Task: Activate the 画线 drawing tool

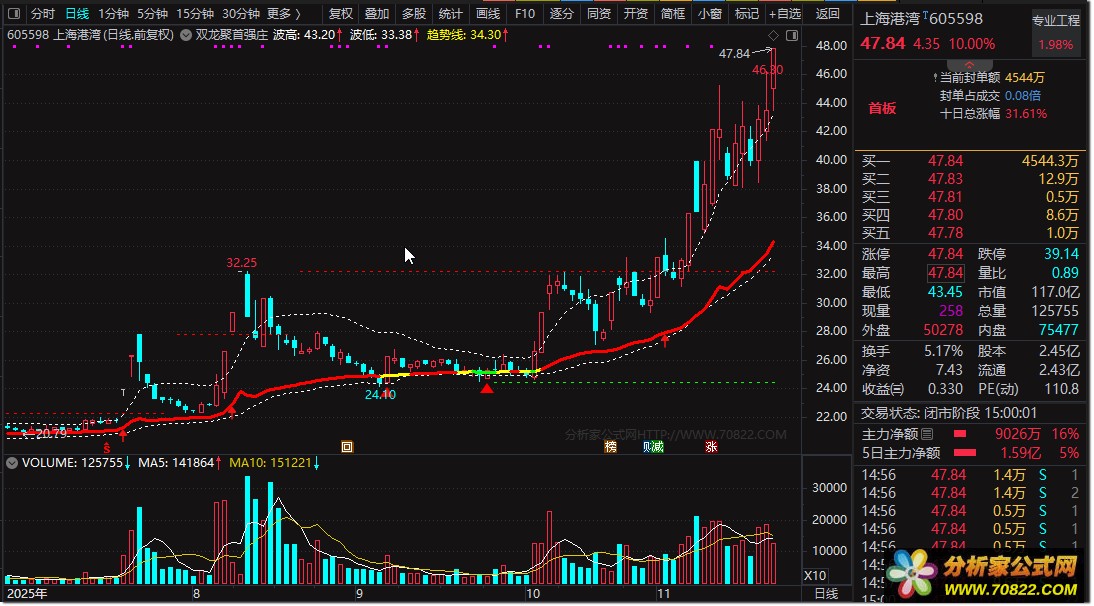Action: [x=487, y=13]
